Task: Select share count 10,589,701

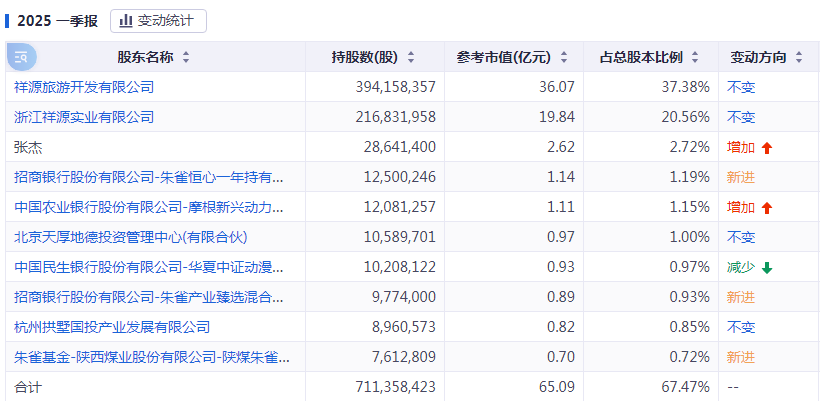Action: click(x=400, y=237)
